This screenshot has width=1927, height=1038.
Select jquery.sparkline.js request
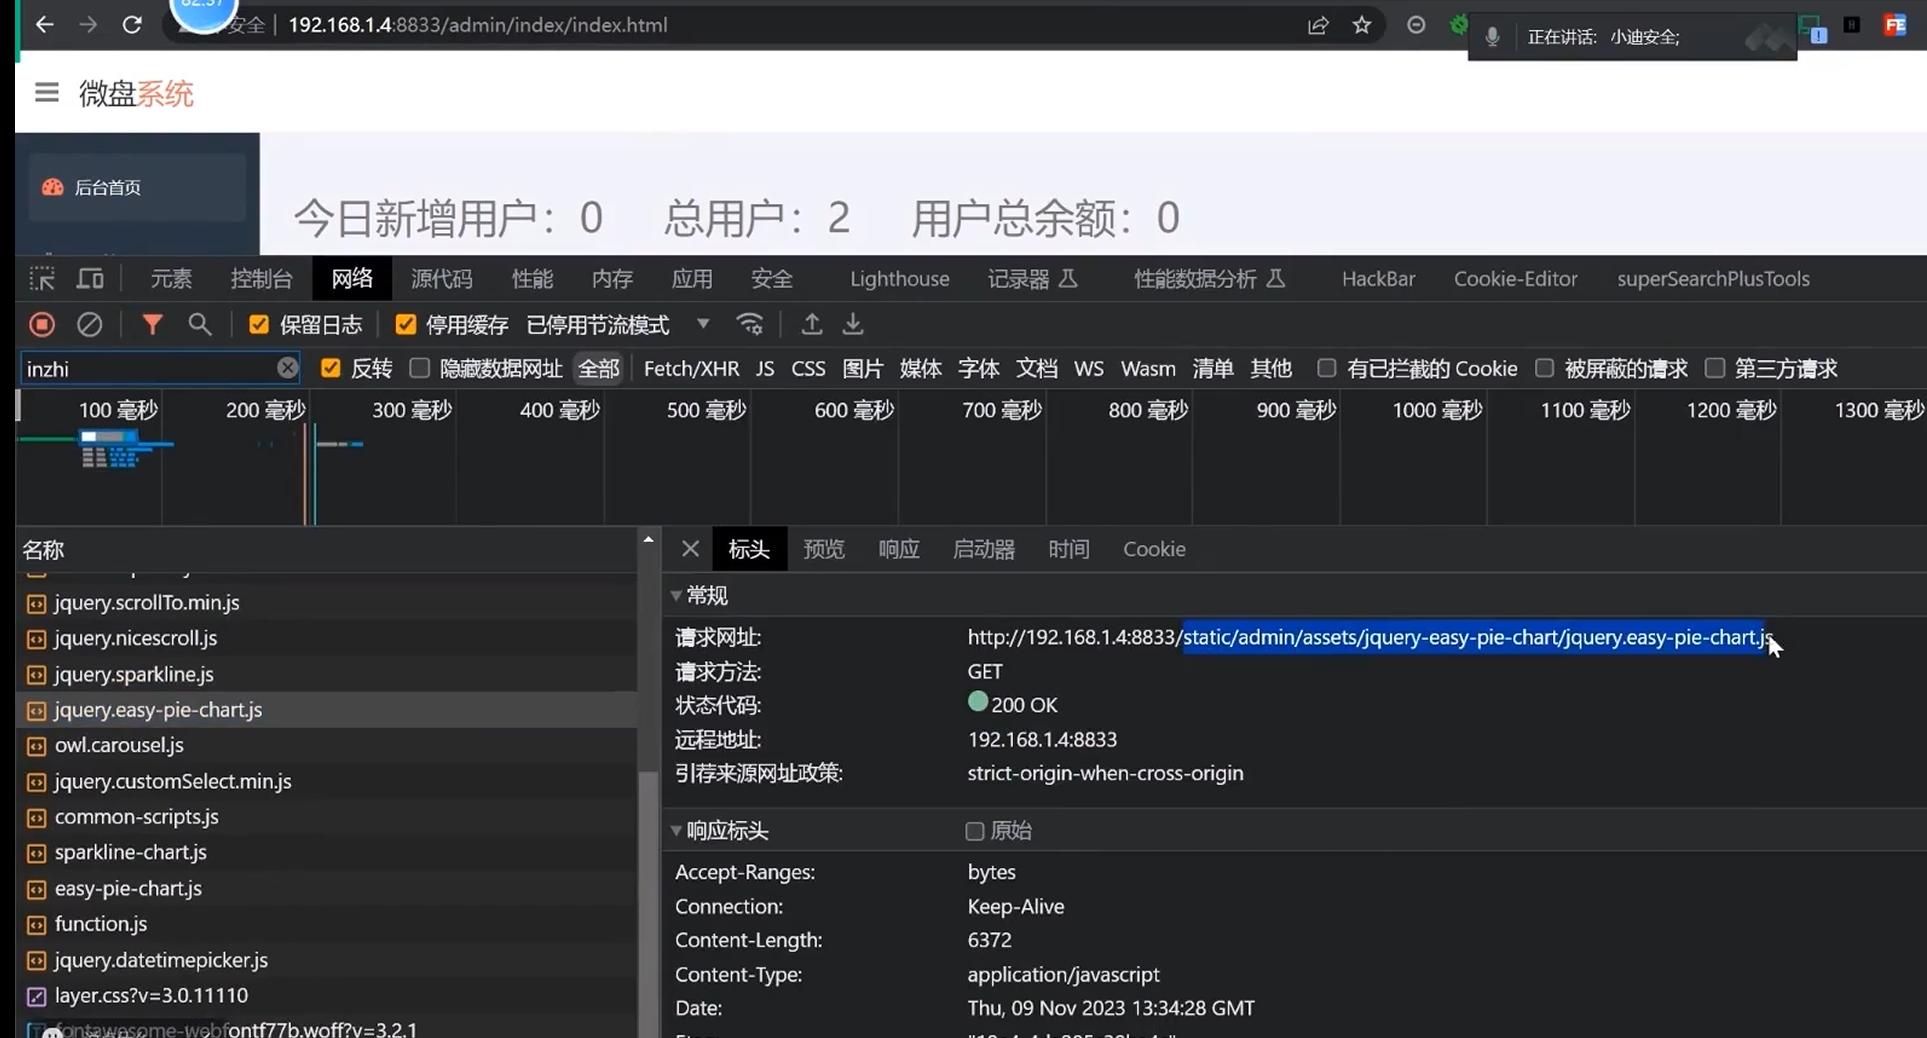[326, 674]
